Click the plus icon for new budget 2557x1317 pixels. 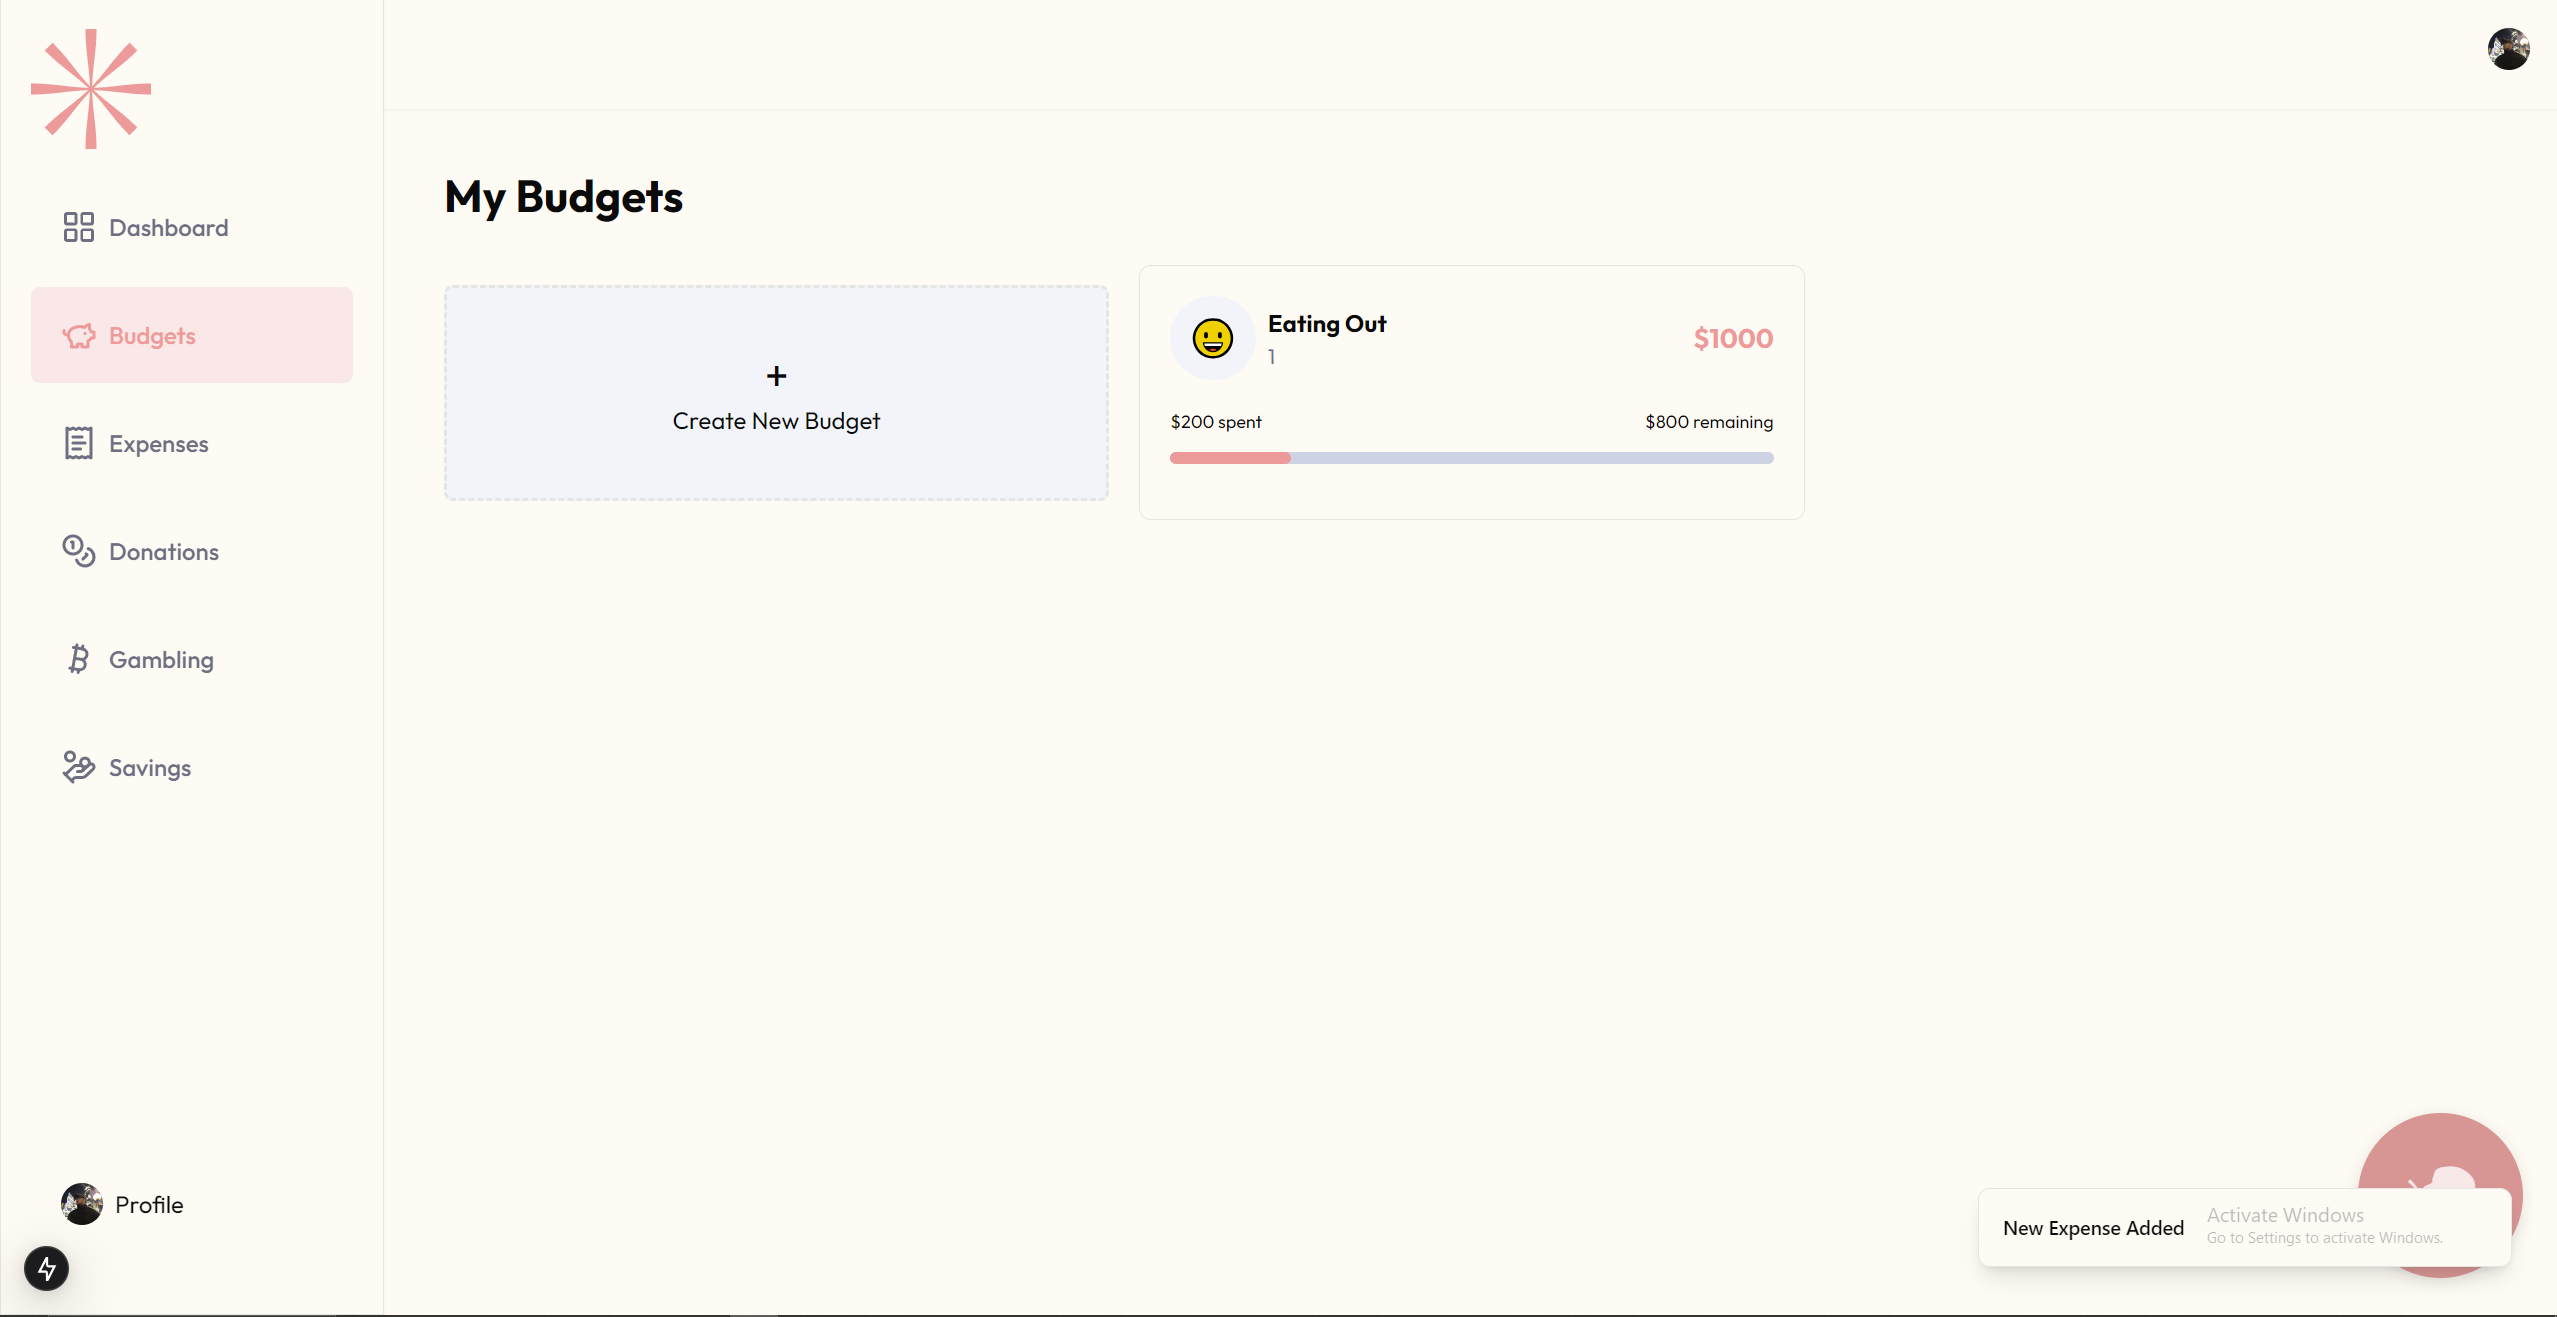[x=776, y=376]
